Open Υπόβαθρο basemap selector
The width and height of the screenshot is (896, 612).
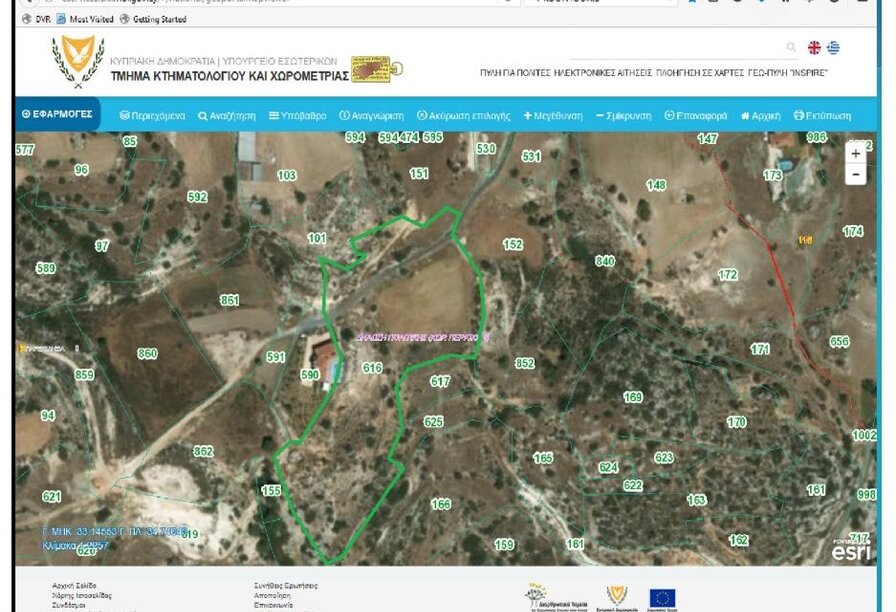[297, 115]
